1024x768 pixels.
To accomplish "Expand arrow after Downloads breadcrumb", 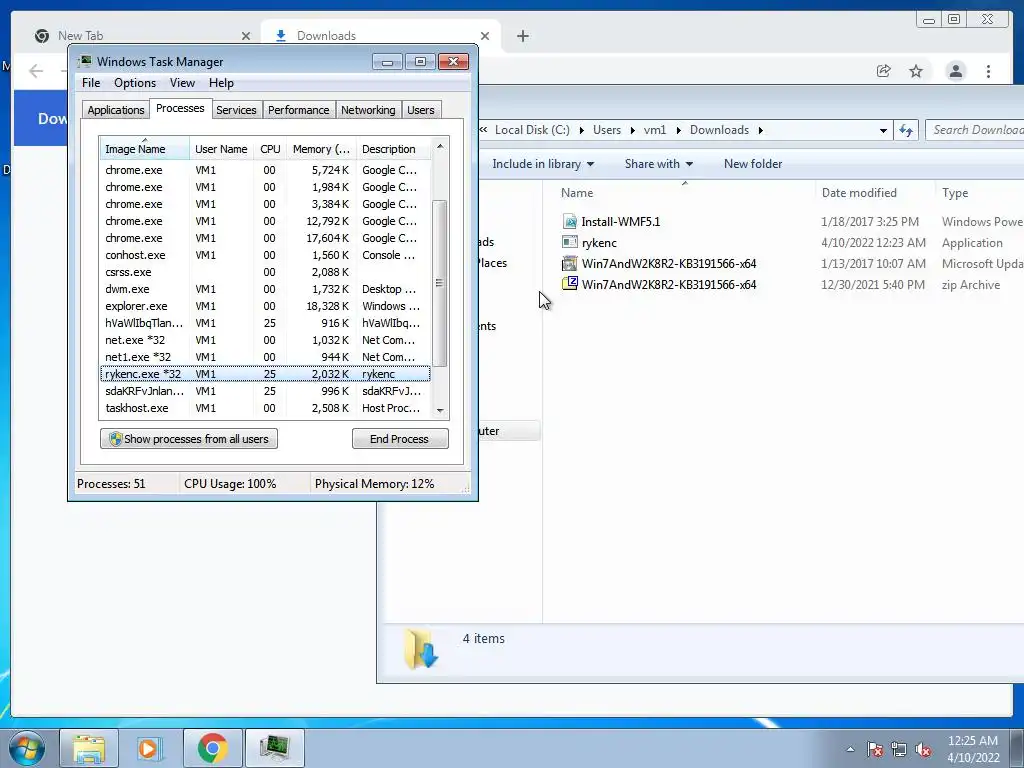I will [x=760, y=130].
